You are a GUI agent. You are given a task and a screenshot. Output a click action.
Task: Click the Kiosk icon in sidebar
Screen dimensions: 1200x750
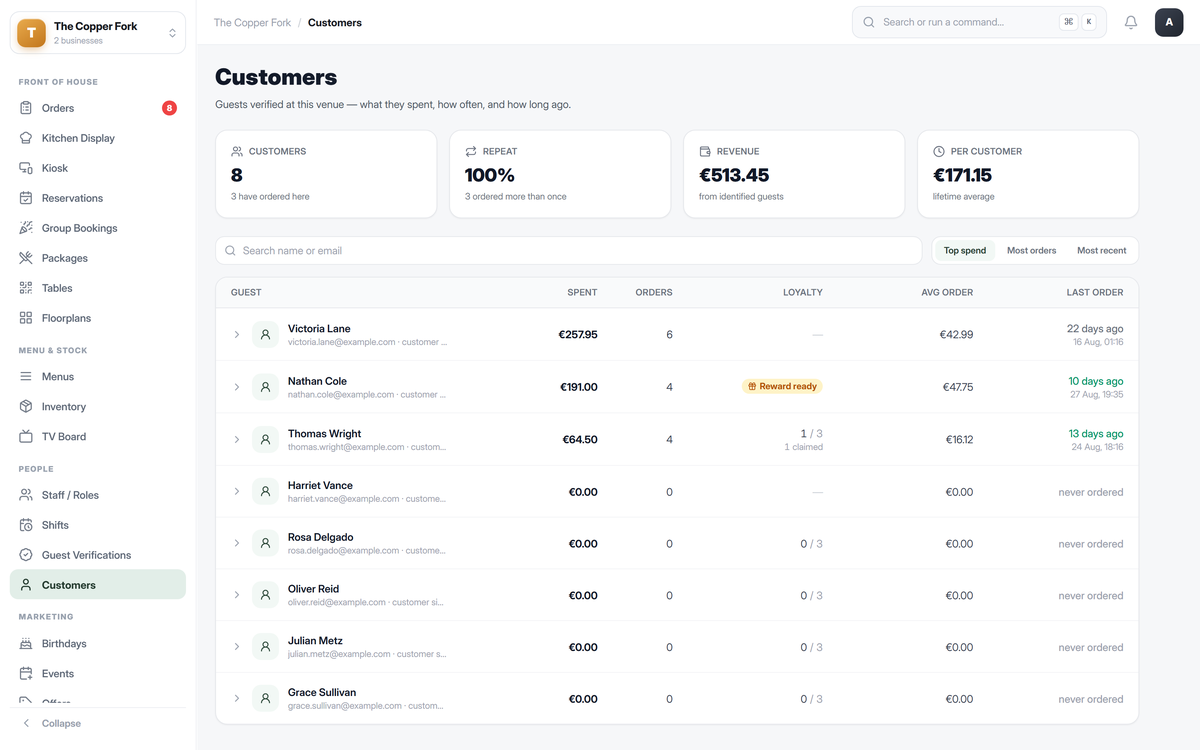[26, 168]
